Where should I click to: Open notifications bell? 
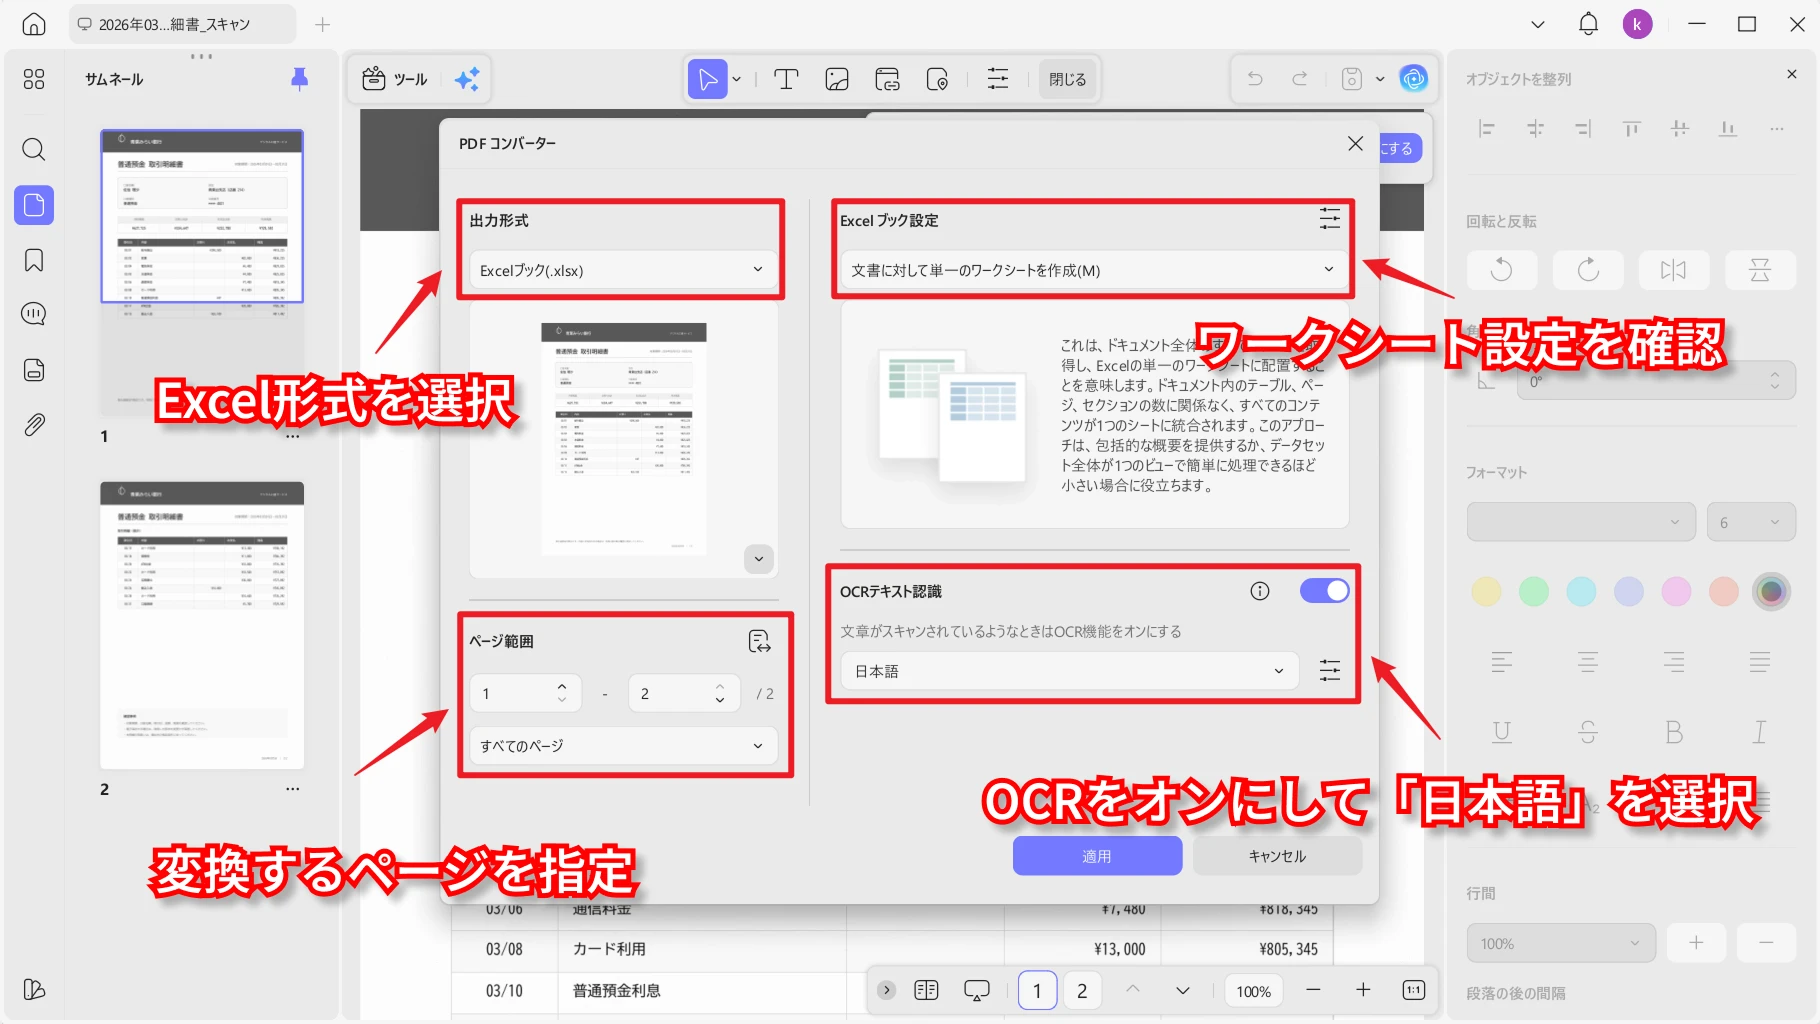1588,24
